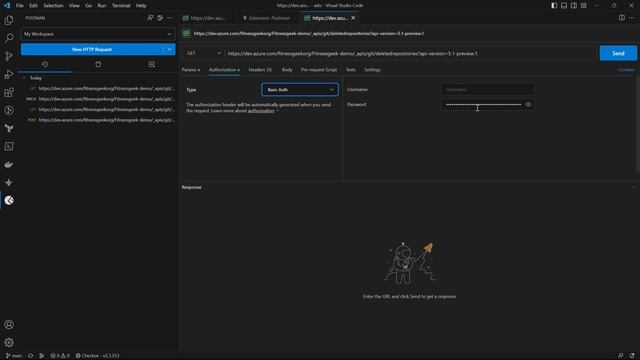
Task: Close the active https://dev.azu editor tab
Action: pyautogui.click(x=353, y=18)
